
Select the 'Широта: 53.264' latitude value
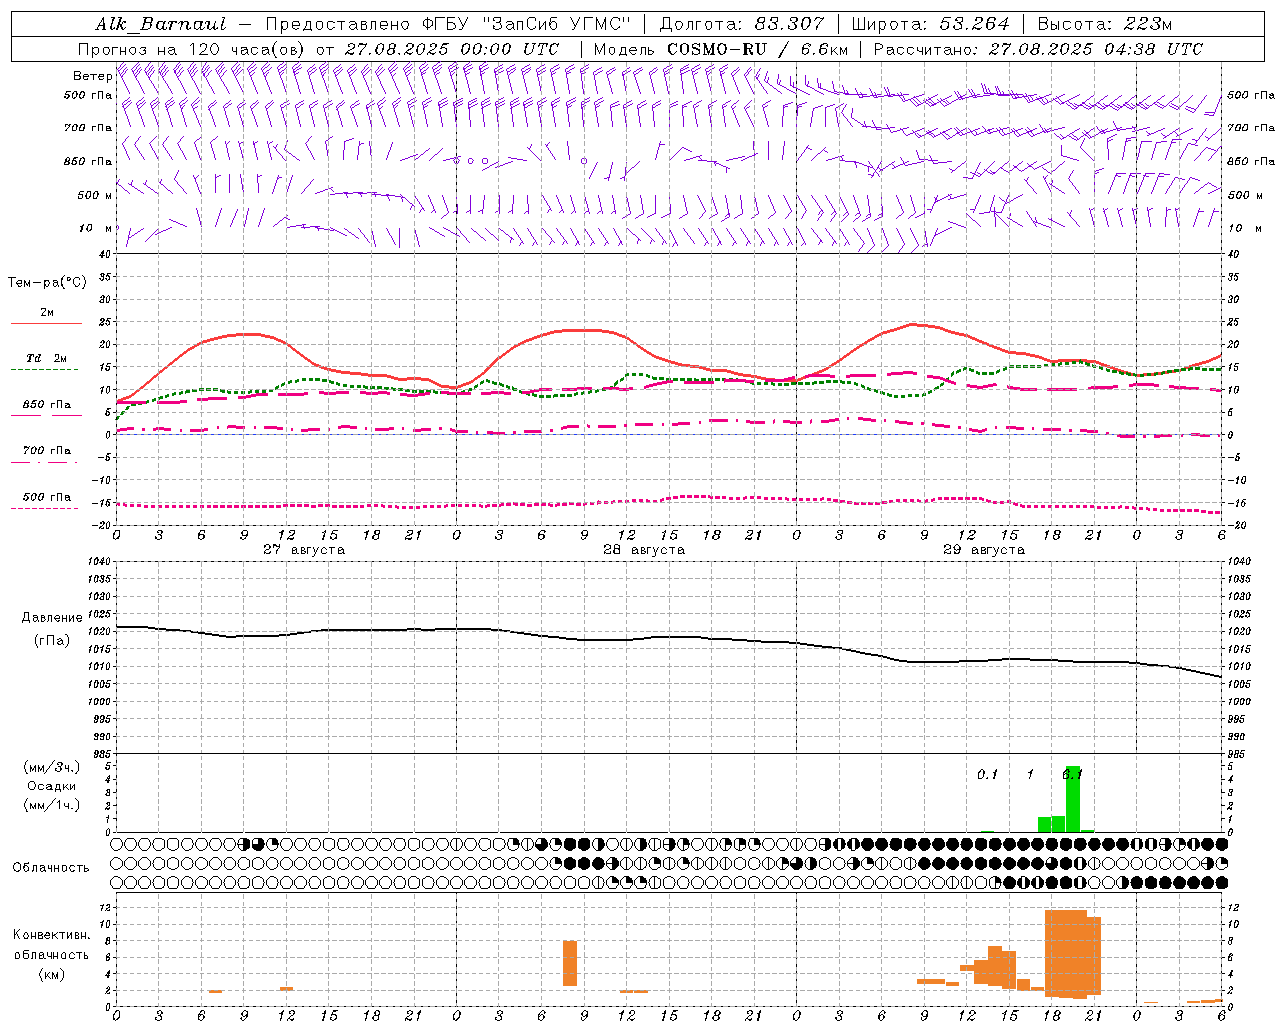(x=931, y=24)
